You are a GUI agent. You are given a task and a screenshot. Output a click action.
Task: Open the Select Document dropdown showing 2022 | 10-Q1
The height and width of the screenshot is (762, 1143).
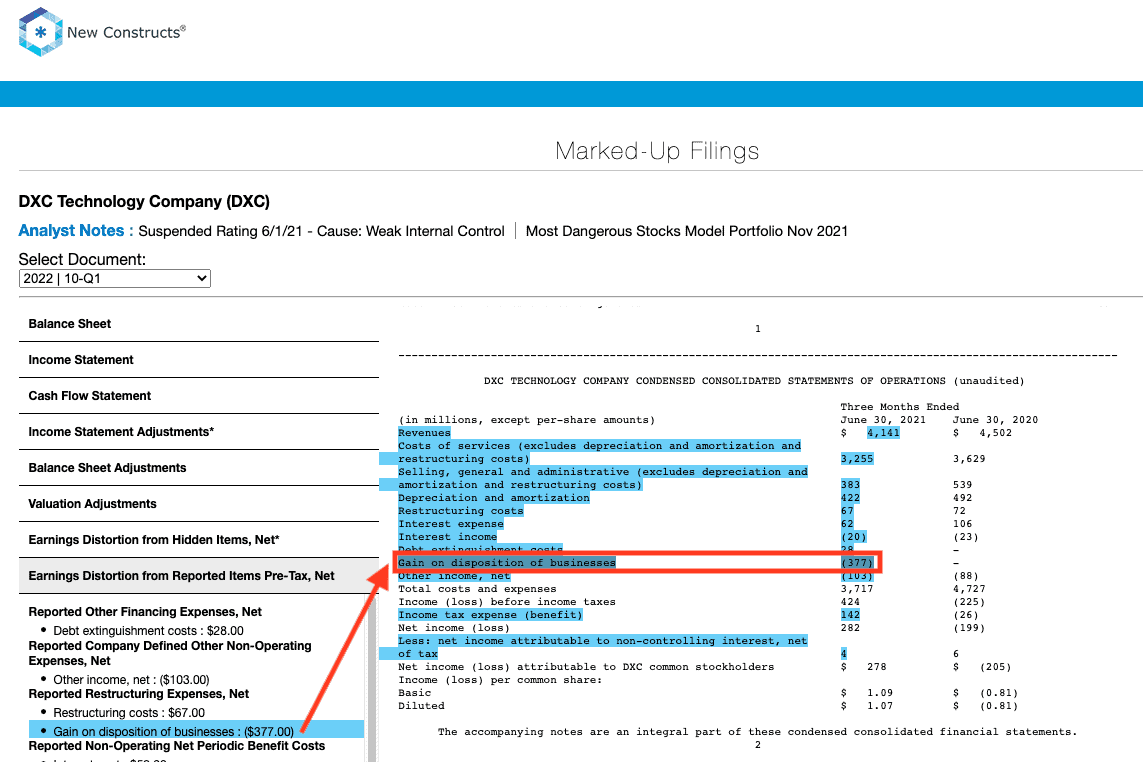pos(114,279)
